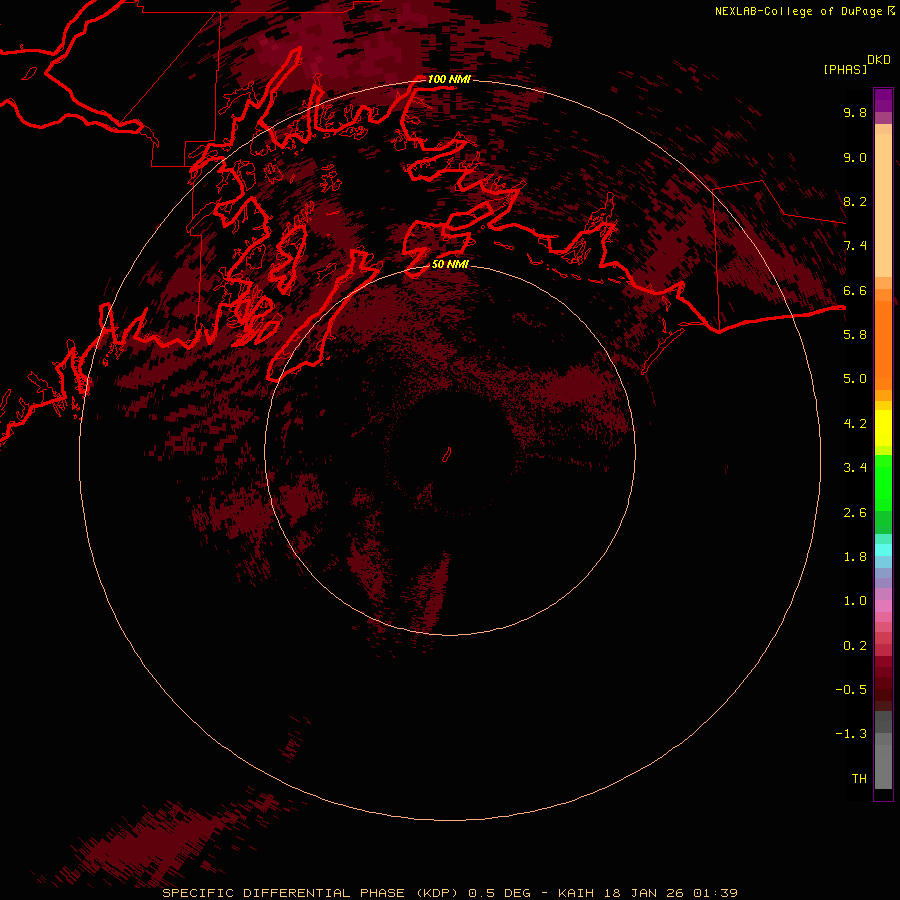This screenshot has width=900, height=900.
Task: Click the NEXLAB-College of DuPage credit text
Action: pos(799,11)
